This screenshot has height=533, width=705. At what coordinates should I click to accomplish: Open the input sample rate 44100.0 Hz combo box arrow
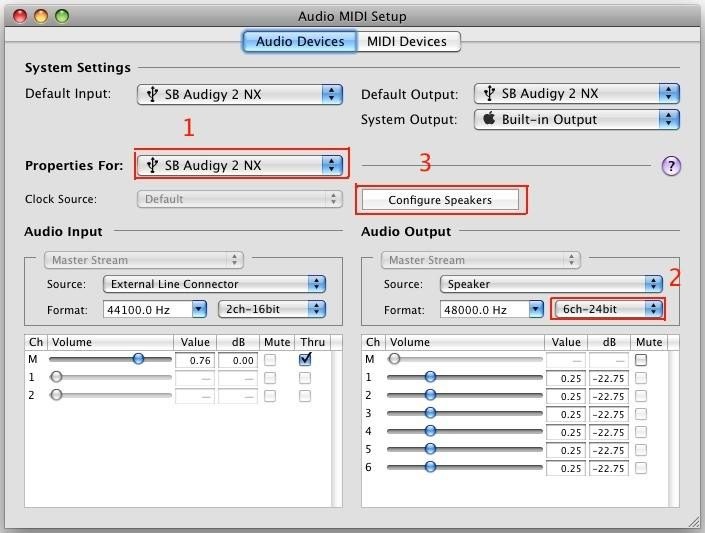[x=199, y=309]
